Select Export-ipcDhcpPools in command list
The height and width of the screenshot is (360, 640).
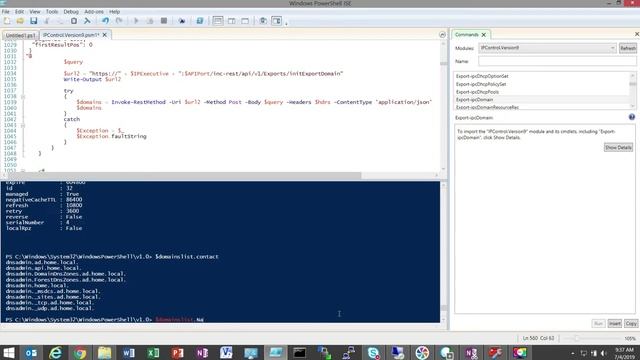[477, 92]
